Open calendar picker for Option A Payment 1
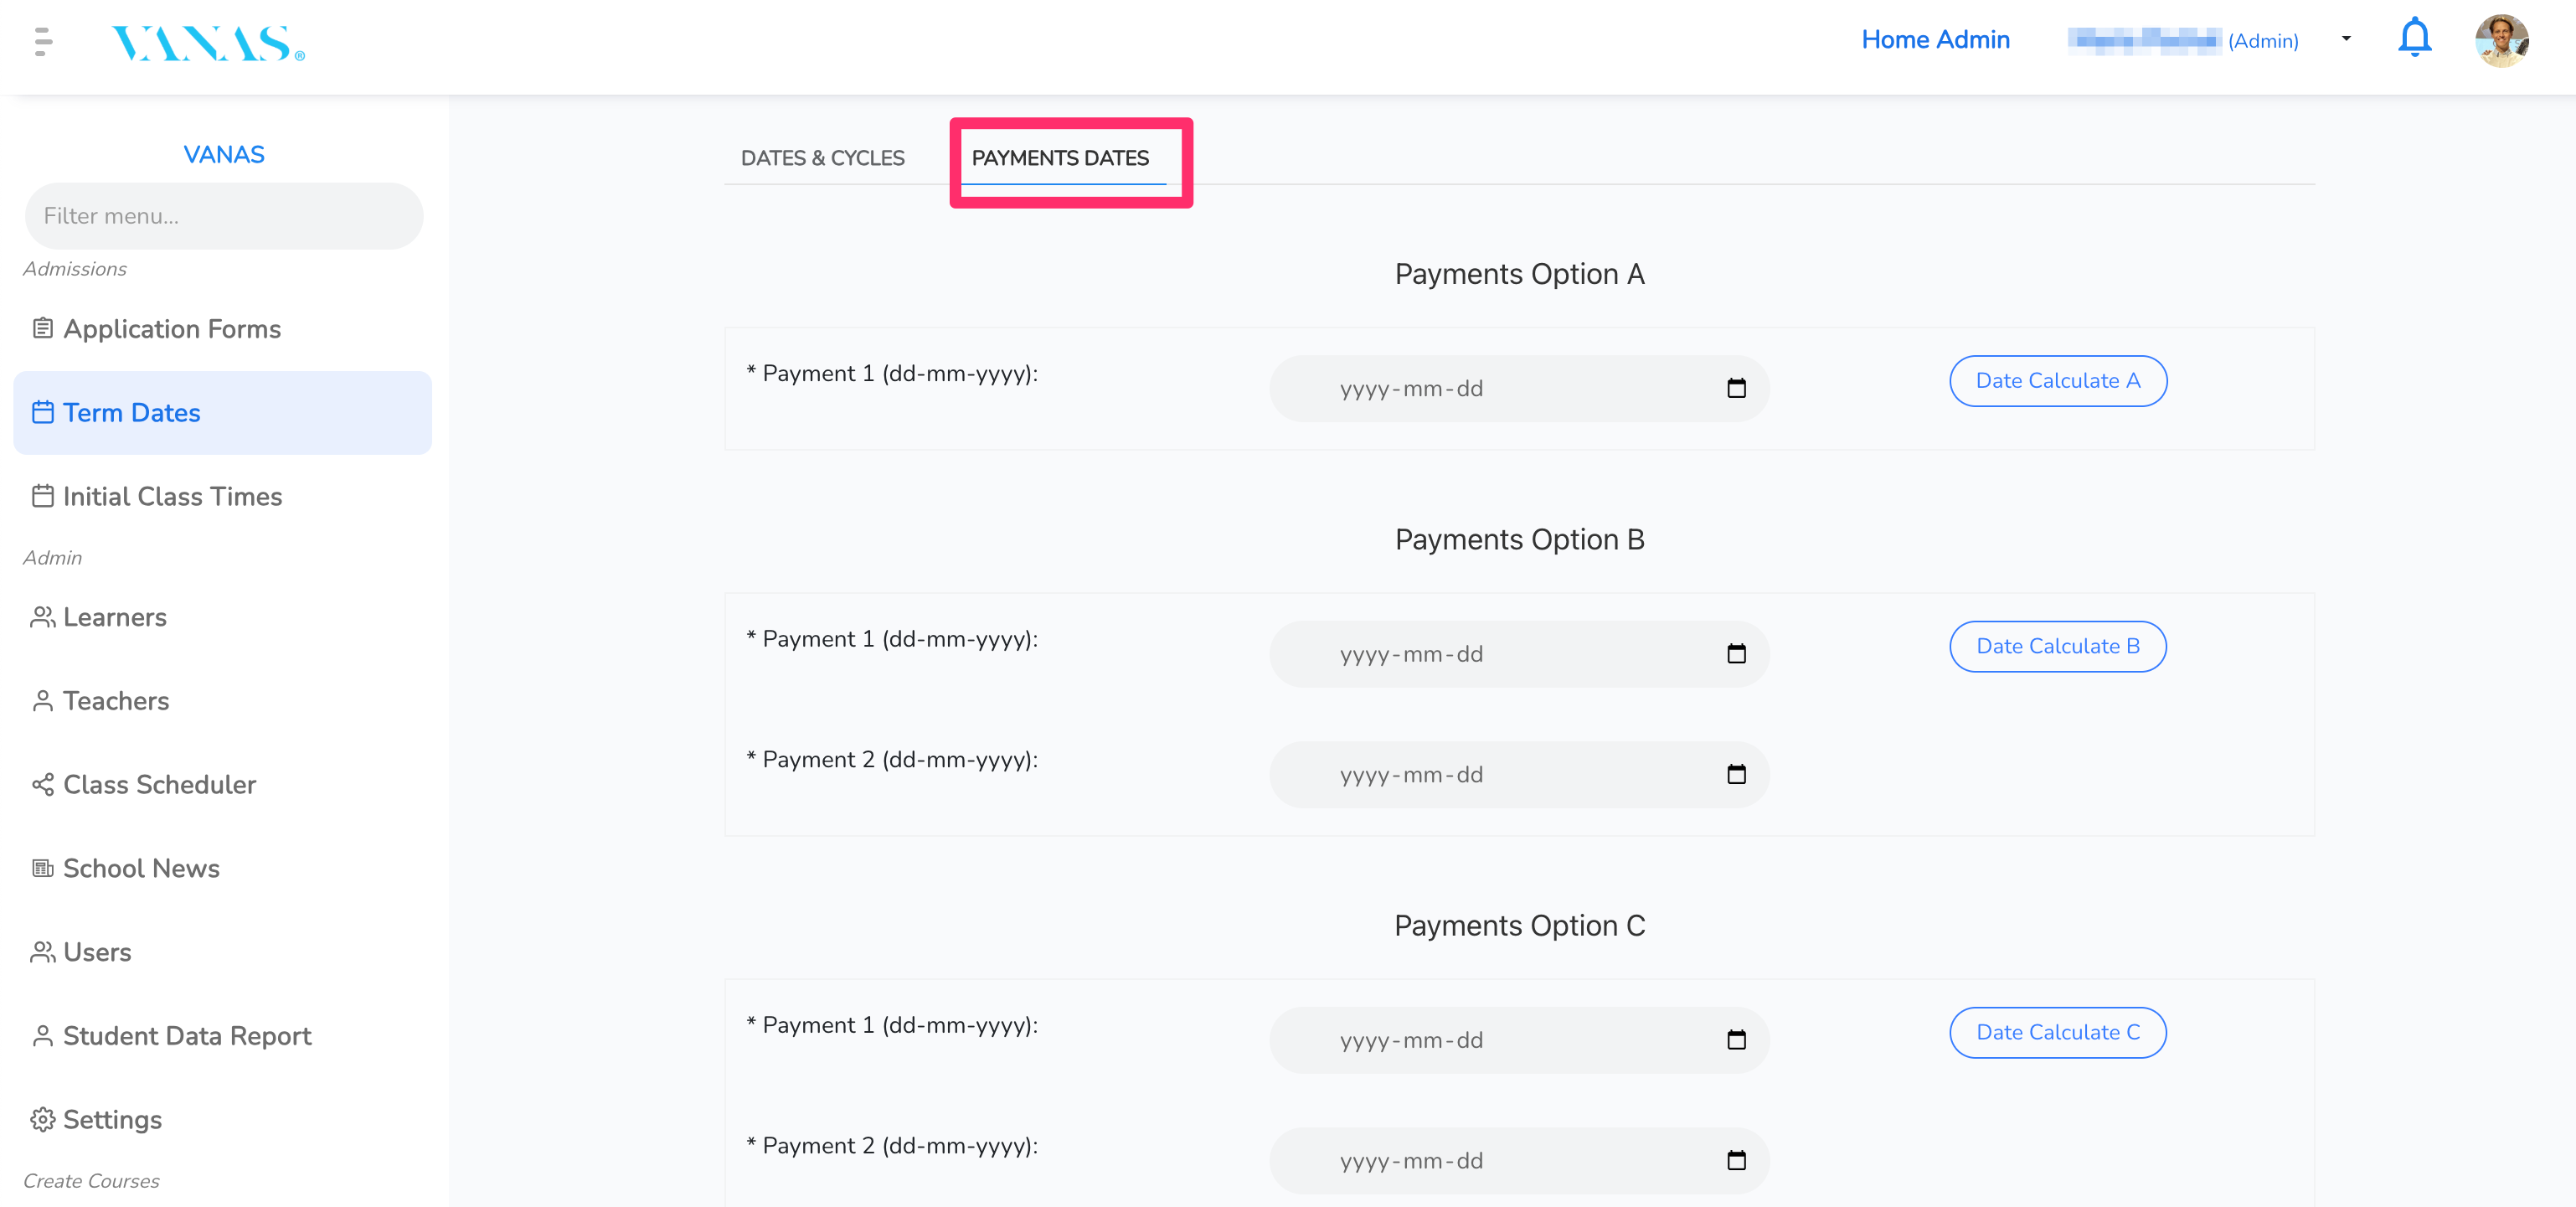2576x1207 pixels. [1736, 388]
